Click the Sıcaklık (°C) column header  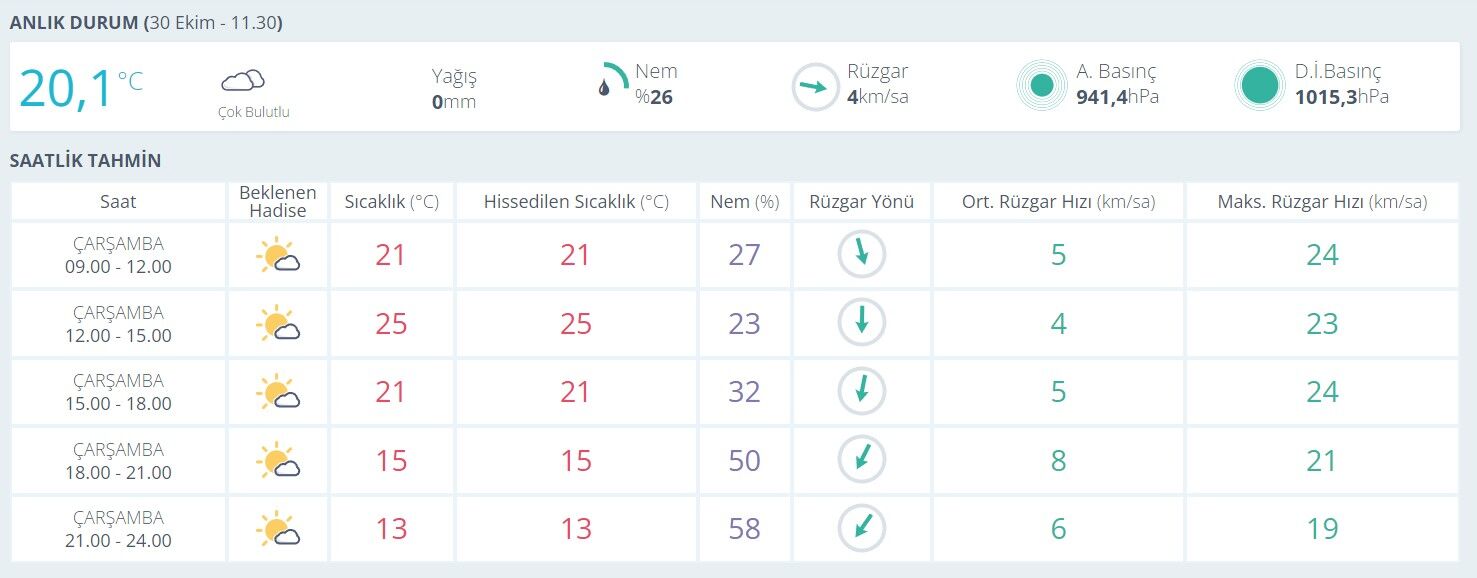coord(392,201)
